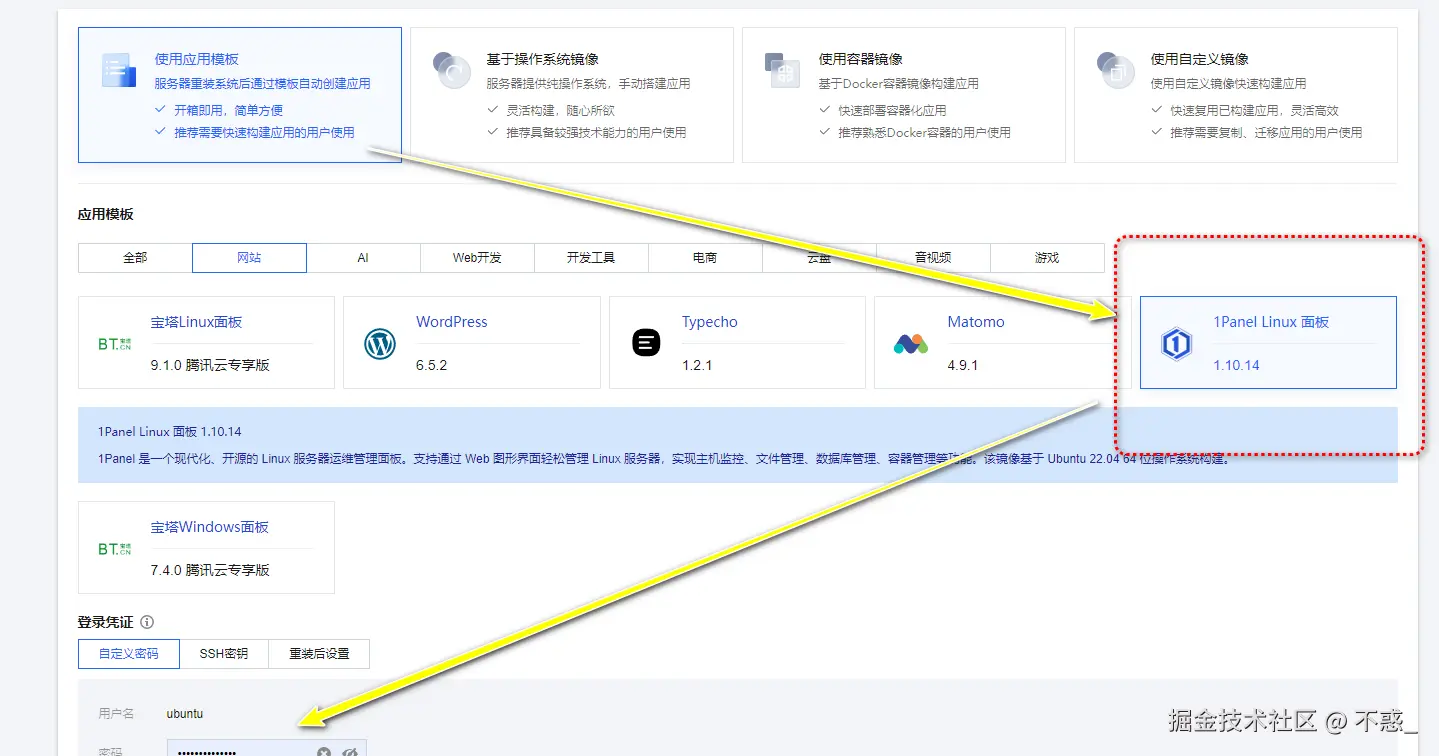Click the application template list icon
Screen dimensions: 1439x756
tap(118, 70)
